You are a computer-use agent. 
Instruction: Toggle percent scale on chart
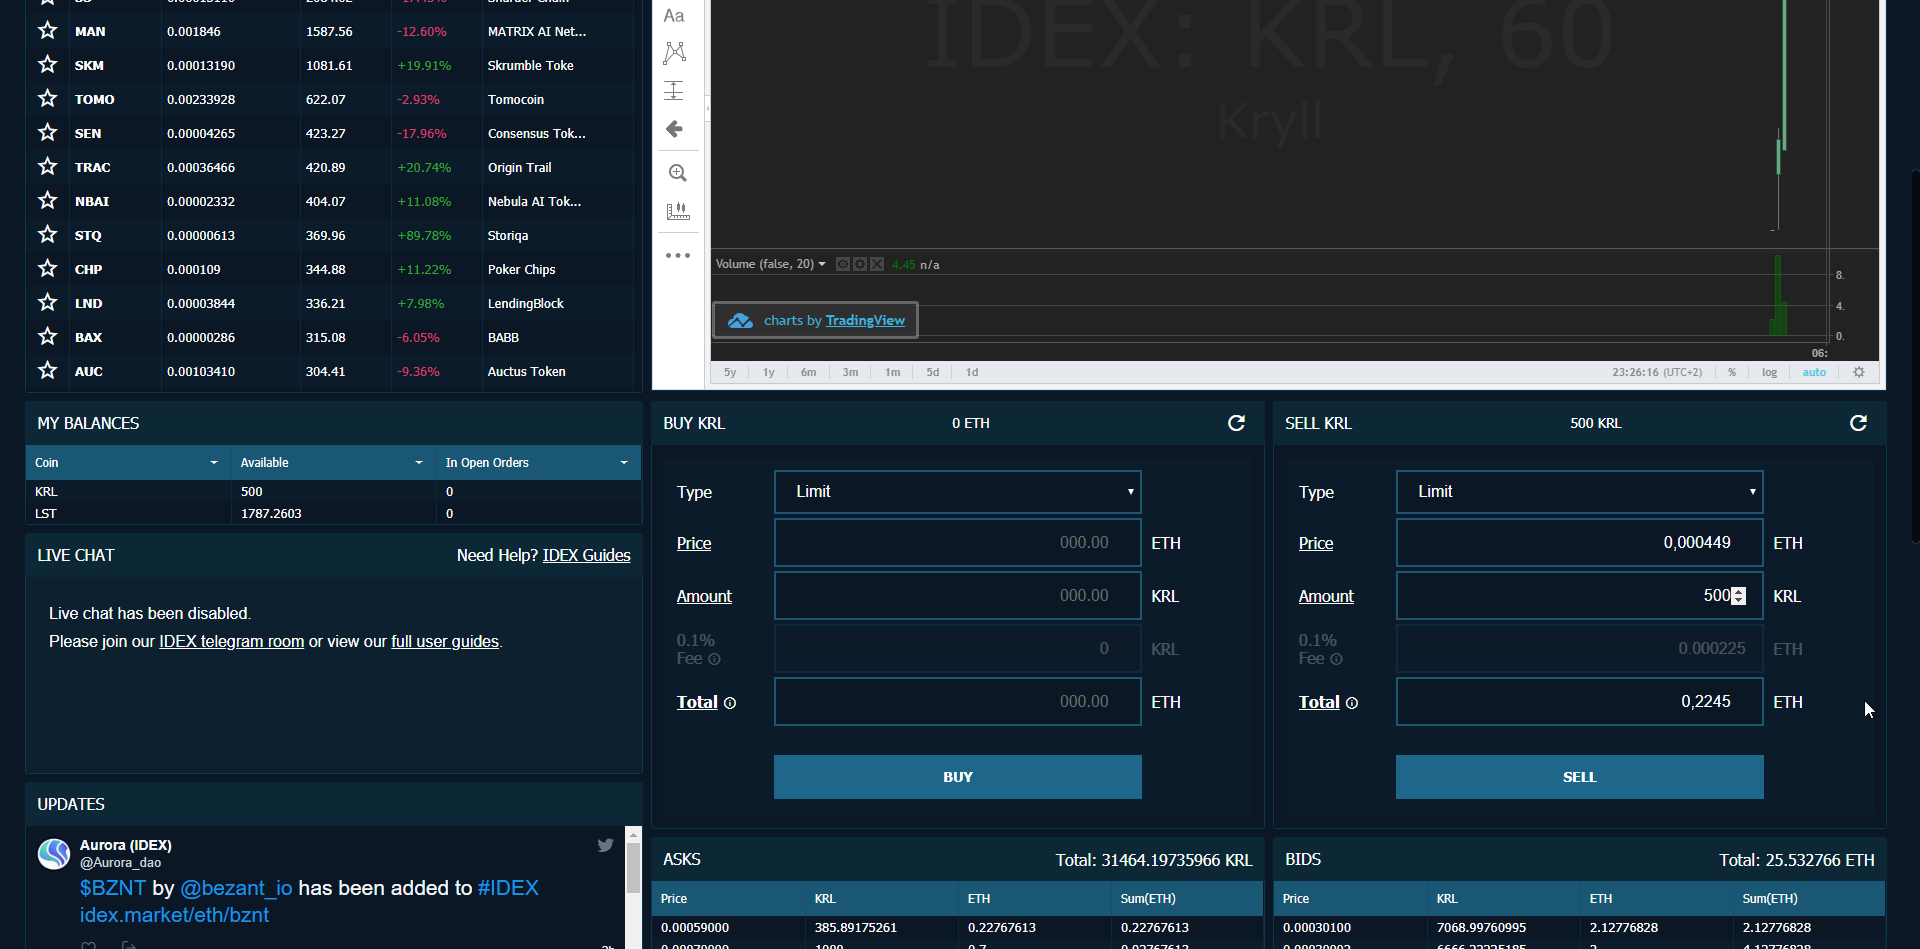tap(1732, 372)
